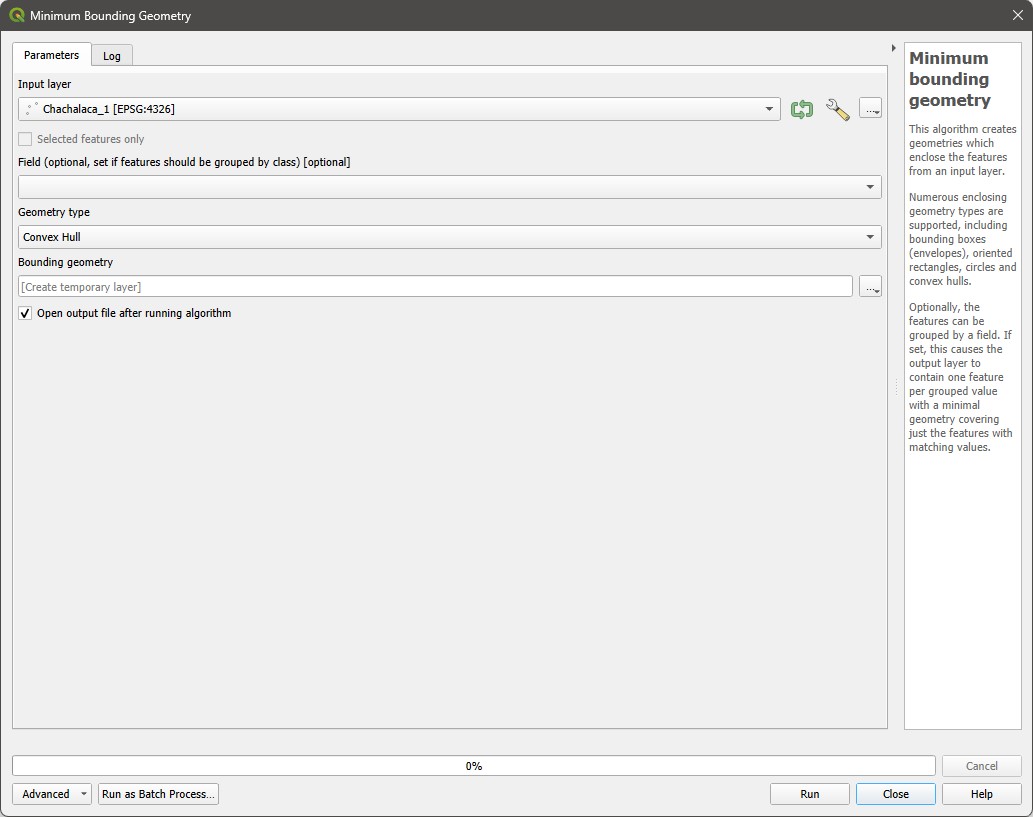Open the Geometry type Convex Hull dropdown
This screenshot has height=817, width=1033.
pos(450,237)
